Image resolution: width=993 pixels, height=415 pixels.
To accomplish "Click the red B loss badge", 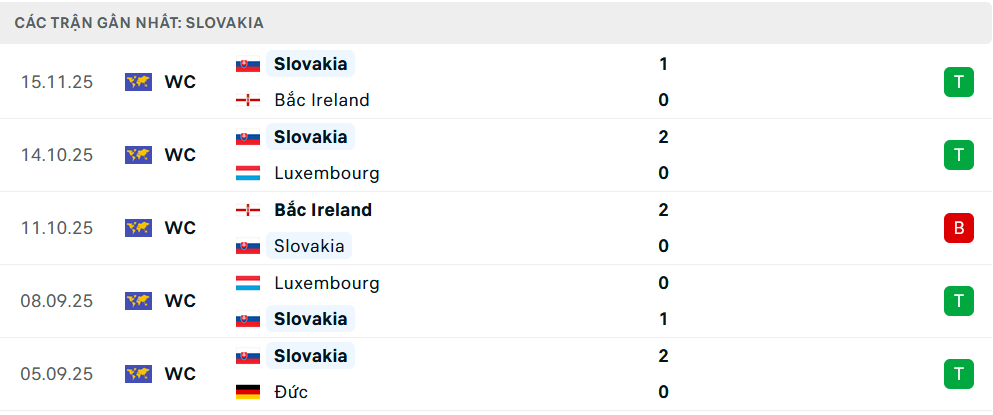I will pyautogui.click(x=958, y=228).
